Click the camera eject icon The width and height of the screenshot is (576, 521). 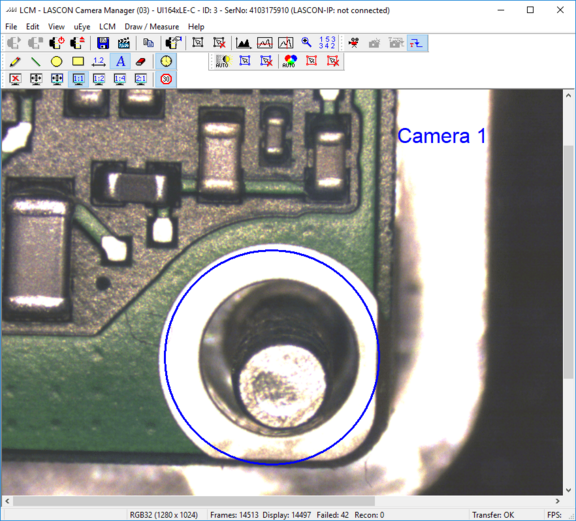point(78,43)
